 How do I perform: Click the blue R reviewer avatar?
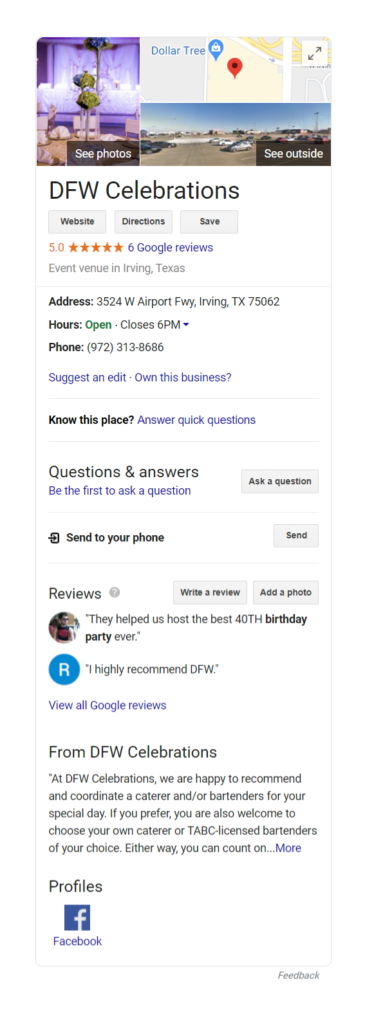[64, 669]
